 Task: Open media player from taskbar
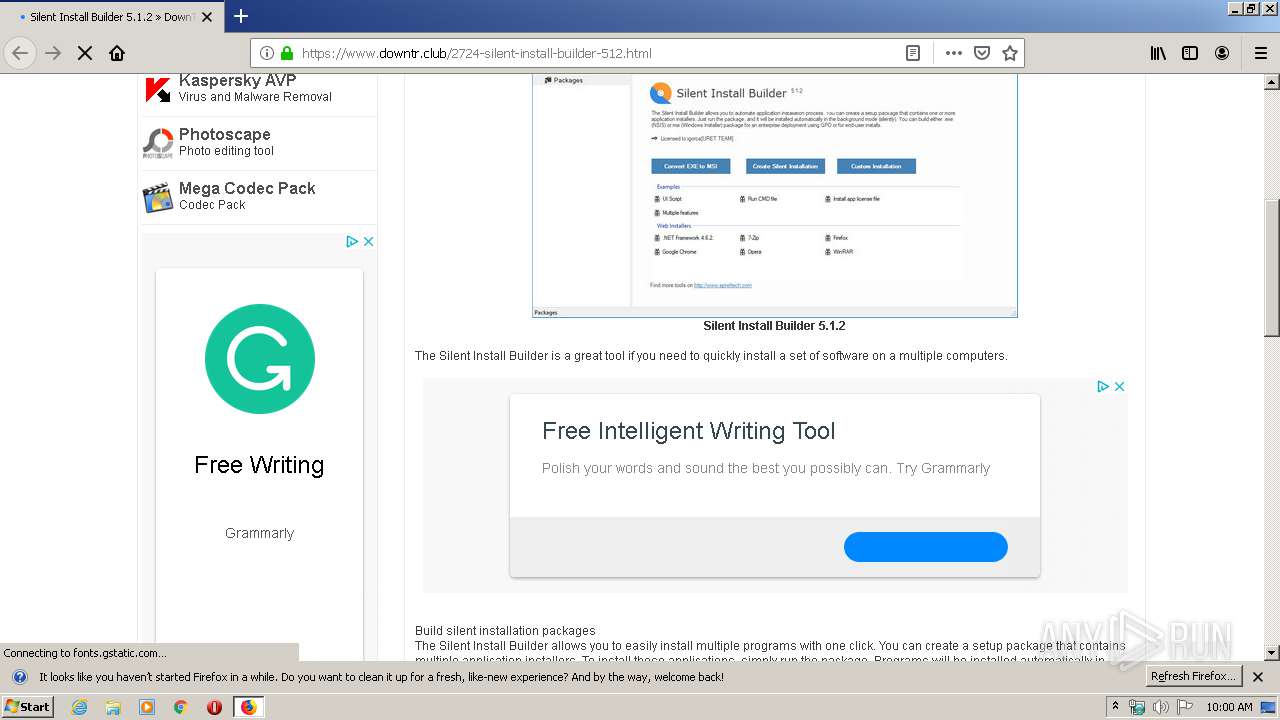point(147,707)
